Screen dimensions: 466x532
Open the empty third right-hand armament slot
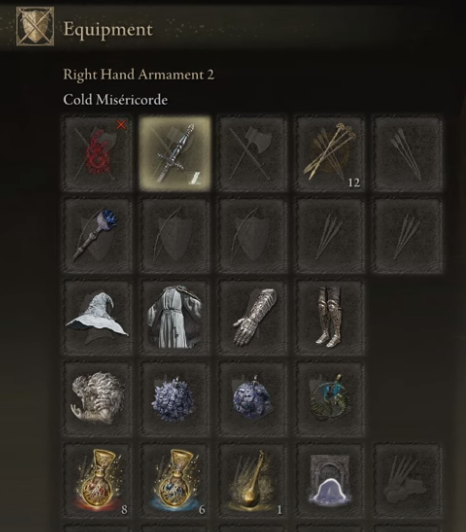point(252,154)
